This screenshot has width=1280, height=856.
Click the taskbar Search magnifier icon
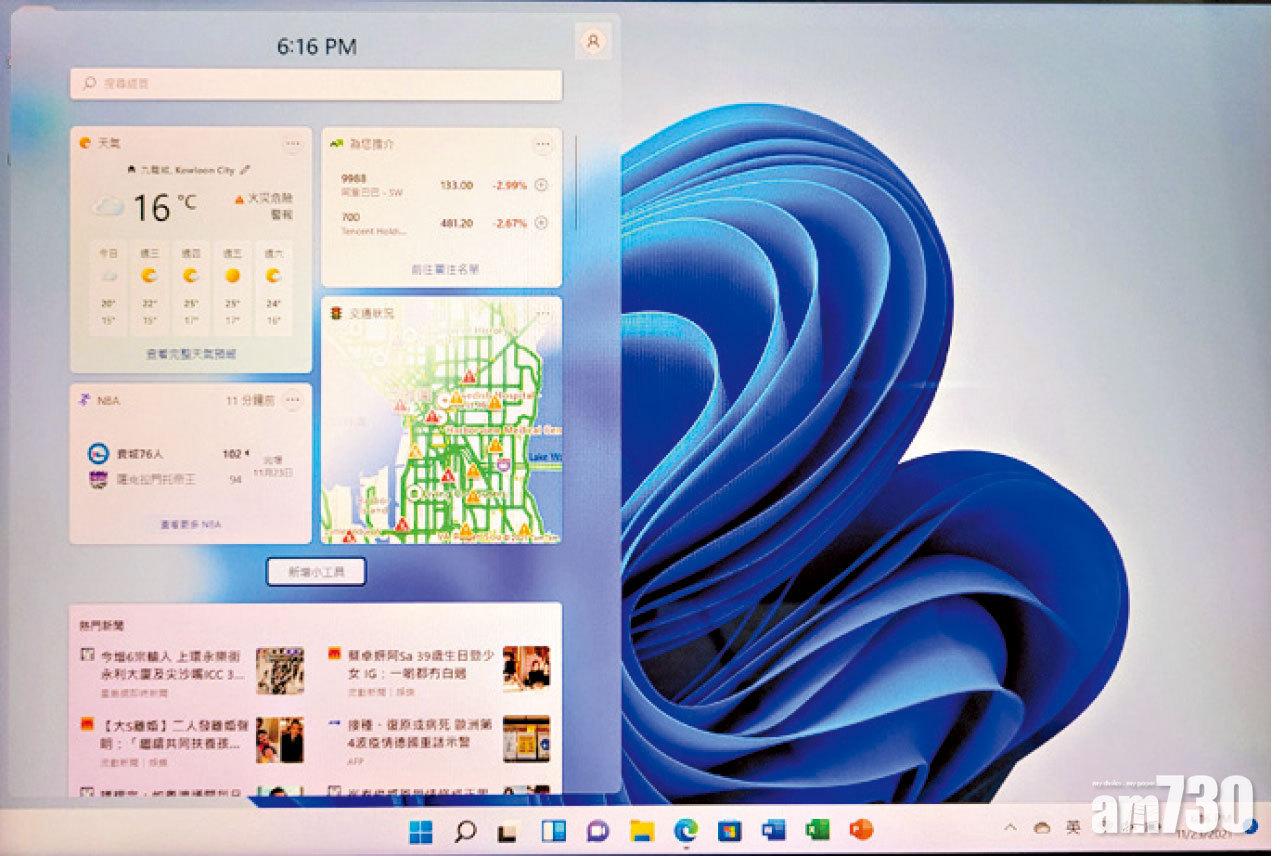point(465,830)
